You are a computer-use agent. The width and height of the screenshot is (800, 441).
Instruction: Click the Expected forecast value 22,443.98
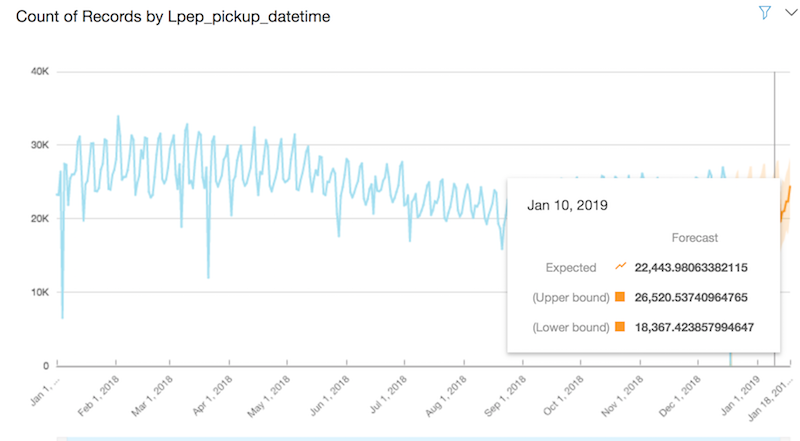(x=691, y=267)
